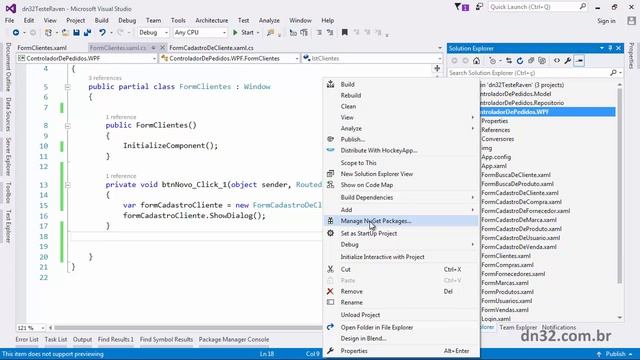
Task: Click the New Project toolbar icon
Action: tap(48, 33)
